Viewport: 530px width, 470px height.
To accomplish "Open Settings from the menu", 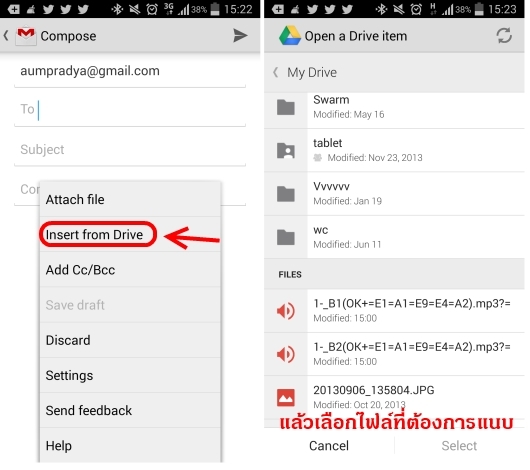I will tap(130, 375).
